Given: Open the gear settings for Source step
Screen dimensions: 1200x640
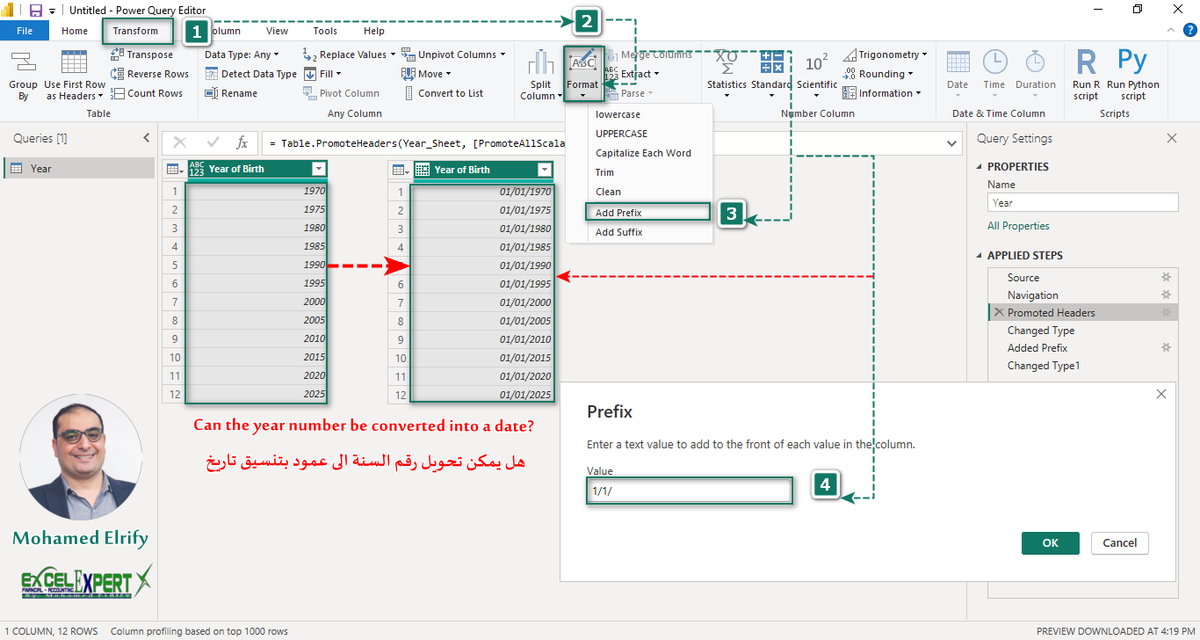Looking at the screenshot, I should (x=1165, y=277).
